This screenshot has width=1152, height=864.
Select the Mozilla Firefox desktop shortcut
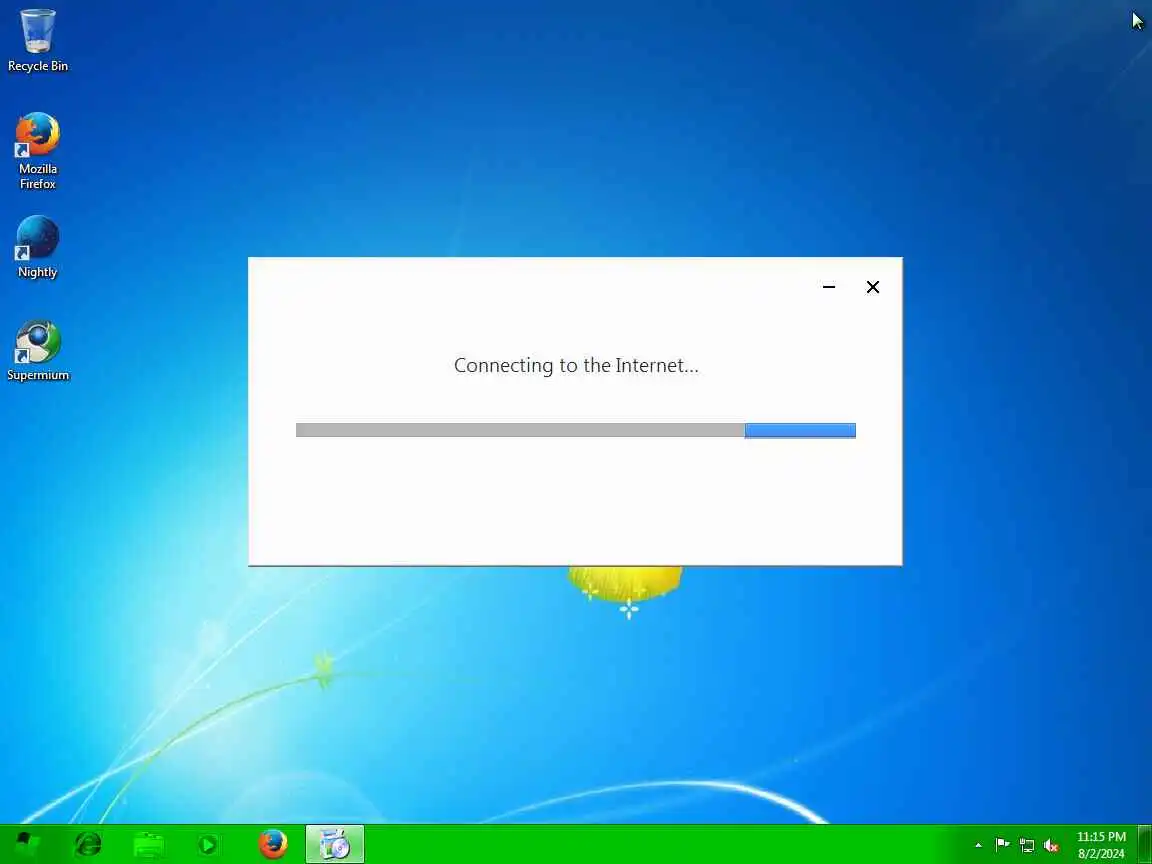coord(37,151)
